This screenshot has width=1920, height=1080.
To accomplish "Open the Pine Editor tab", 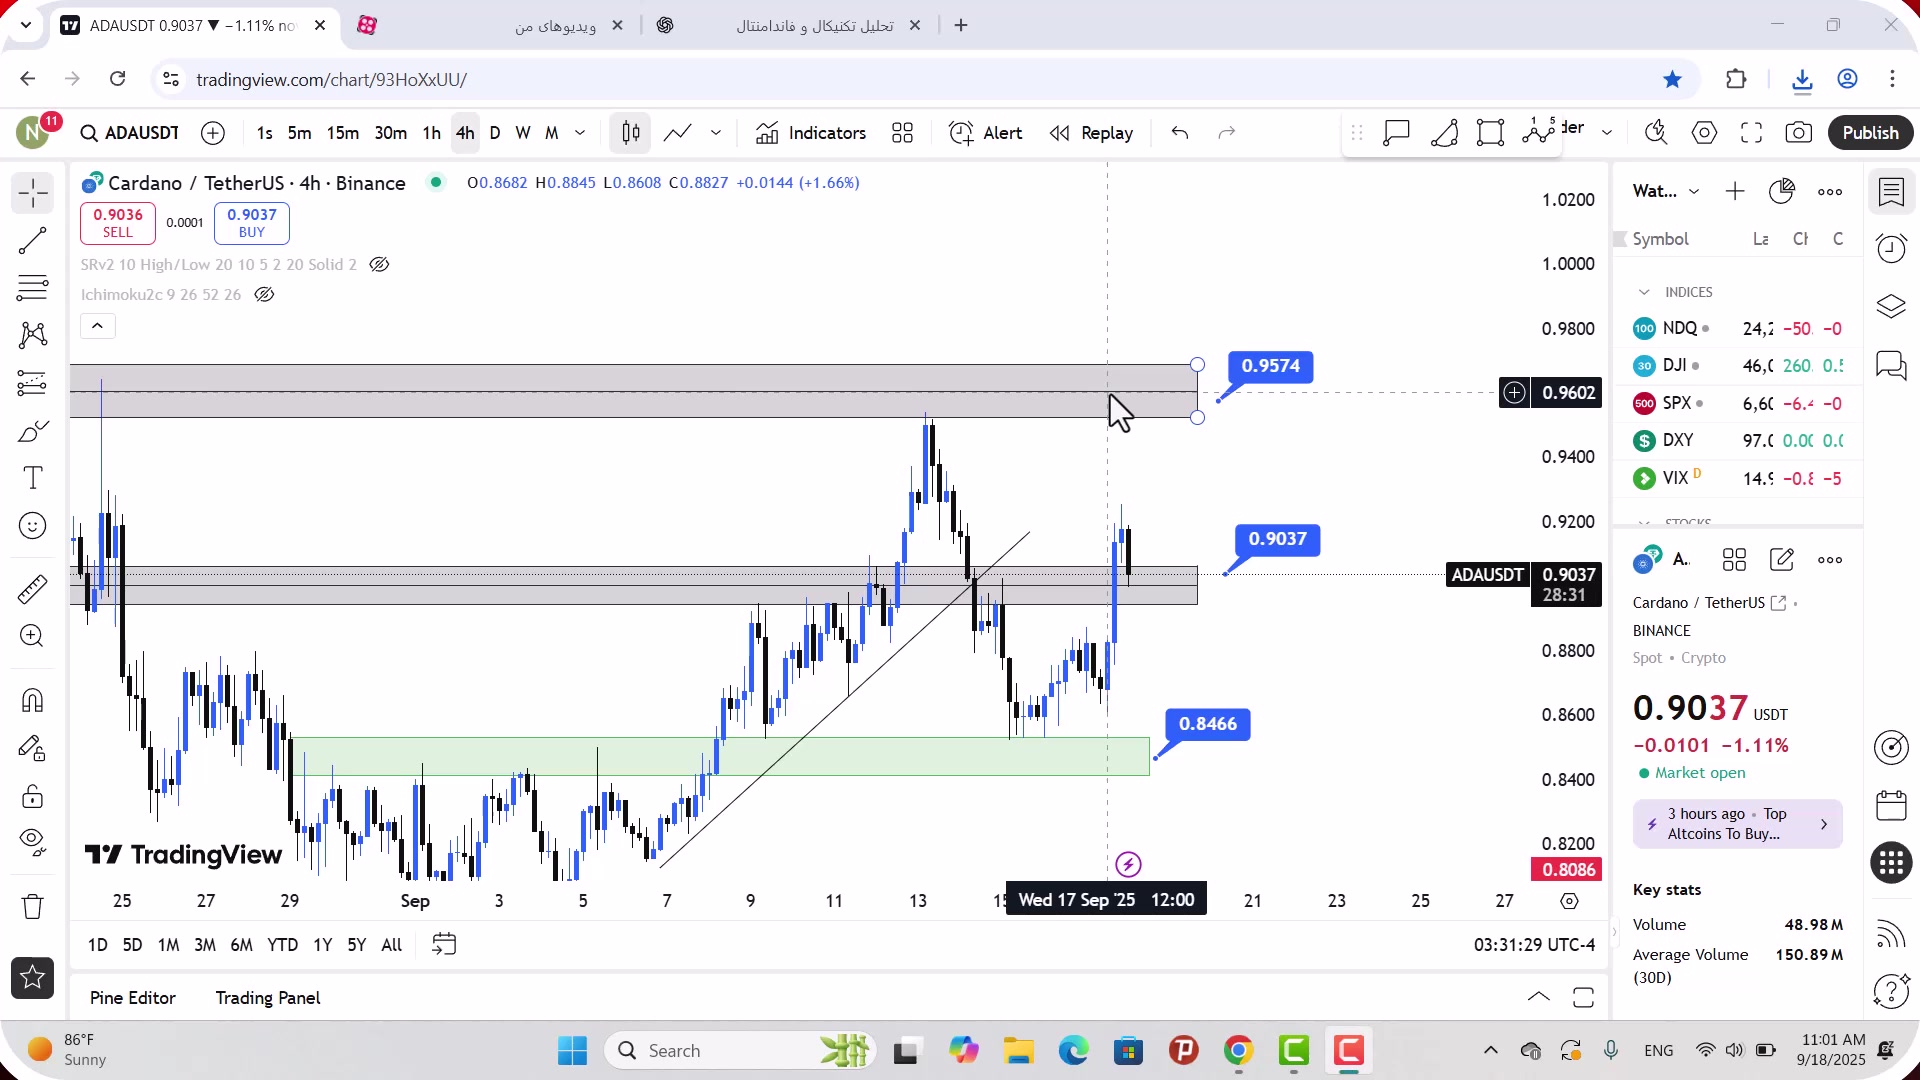I will pos(133,998).
